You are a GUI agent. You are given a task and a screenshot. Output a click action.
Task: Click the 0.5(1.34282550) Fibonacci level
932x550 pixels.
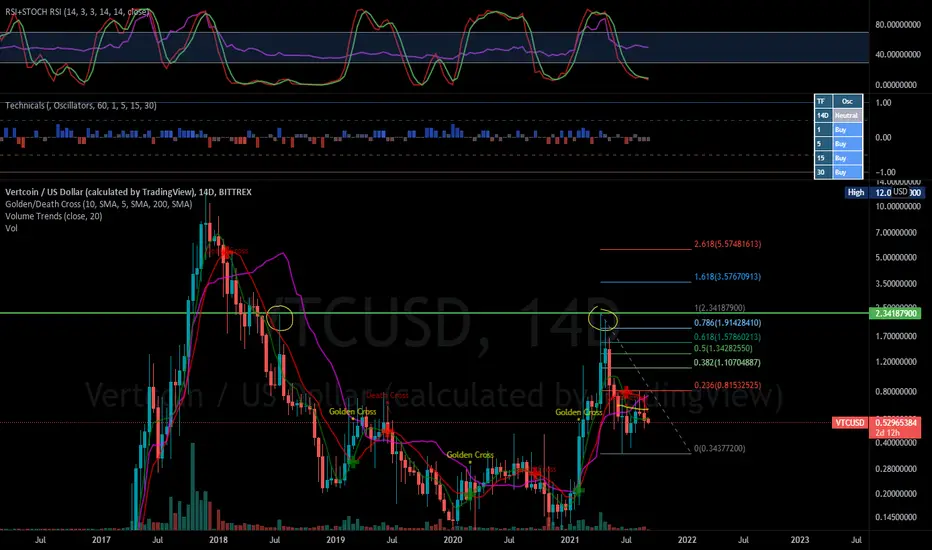coord(723,348)
